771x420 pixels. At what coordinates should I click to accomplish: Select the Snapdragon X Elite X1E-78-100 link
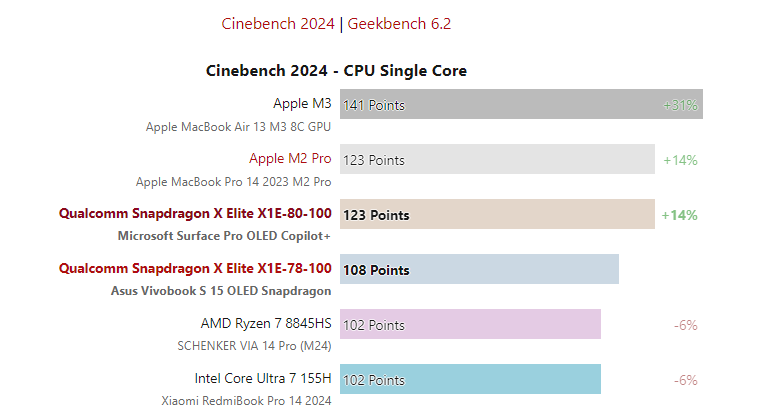coord(195,268)
